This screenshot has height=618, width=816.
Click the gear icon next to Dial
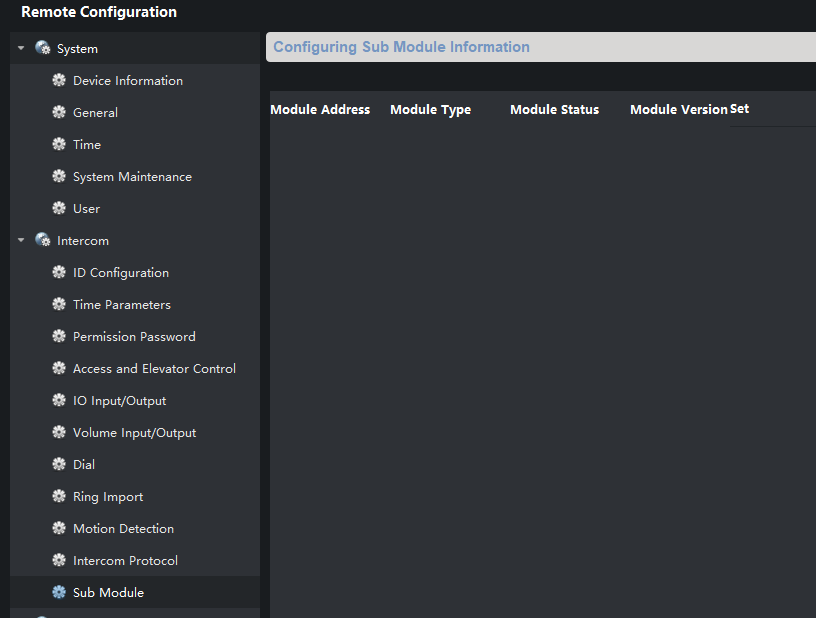[x=59, y=465]
